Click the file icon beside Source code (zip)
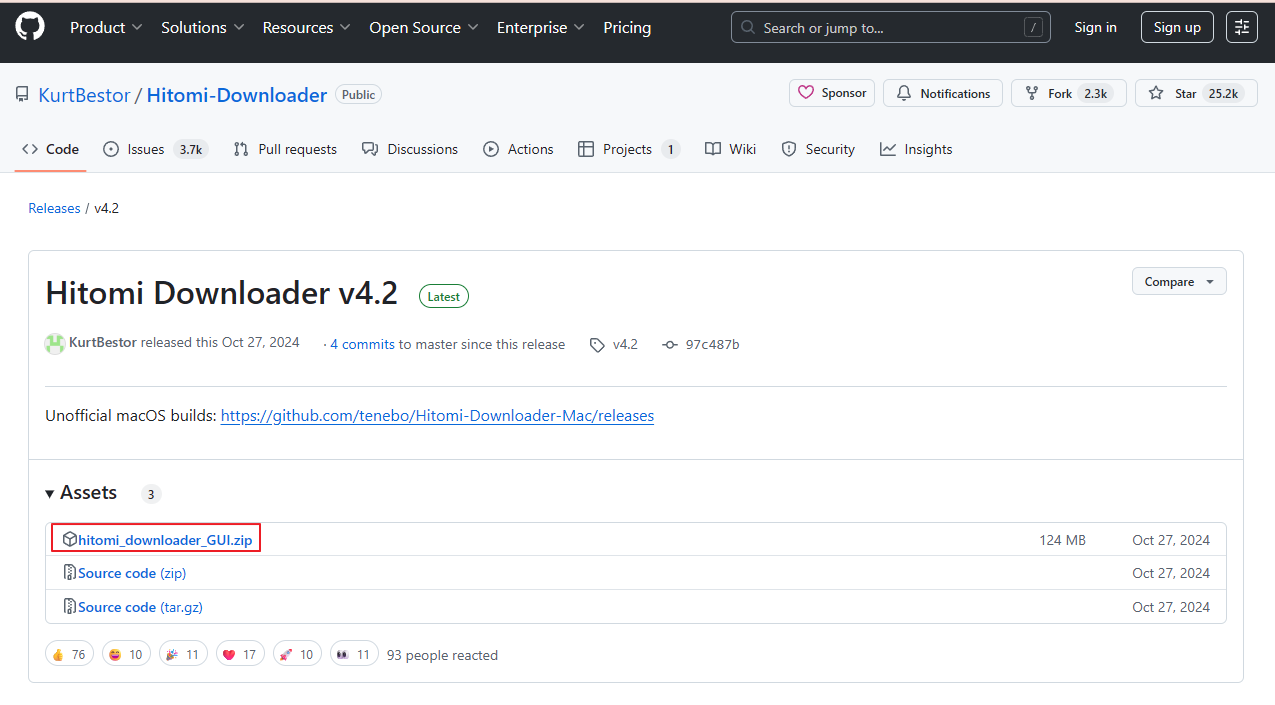 click(x=69, y=573)
